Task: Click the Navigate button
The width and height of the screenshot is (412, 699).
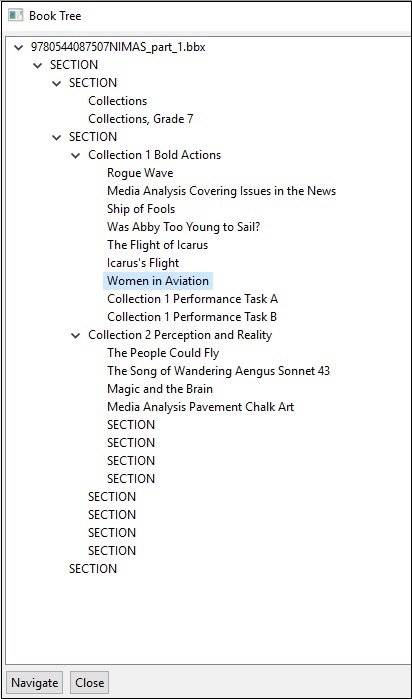Action: point(35,683)
